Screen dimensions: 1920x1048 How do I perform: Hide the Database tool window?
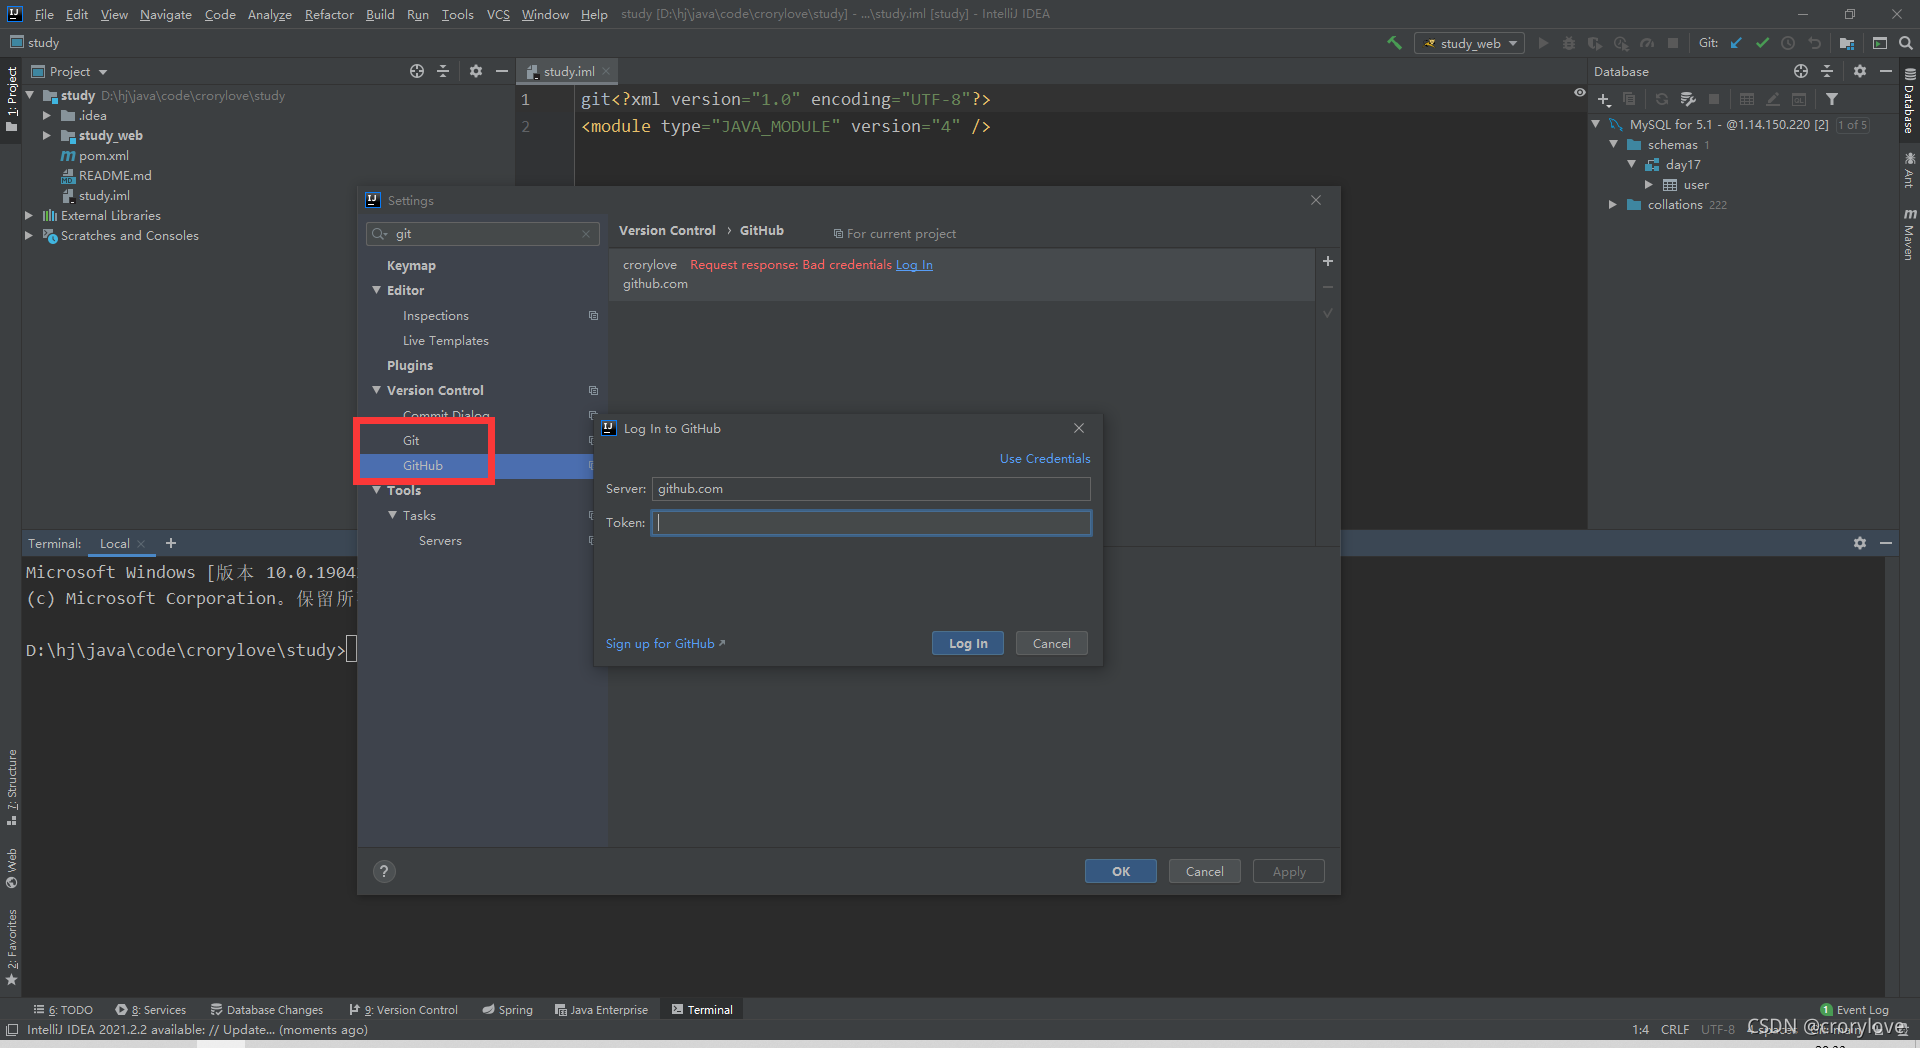click(1886, 71)
